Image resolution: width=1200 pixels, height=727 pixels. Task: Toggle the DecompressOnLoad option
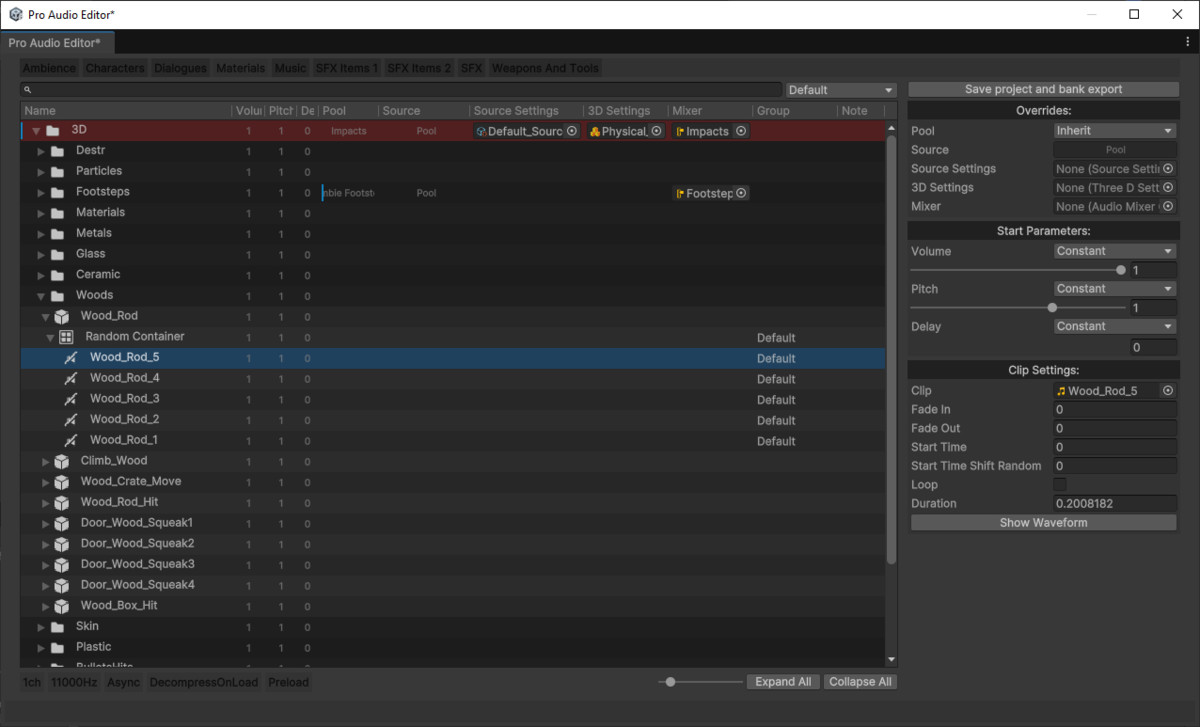click(204, 682)
